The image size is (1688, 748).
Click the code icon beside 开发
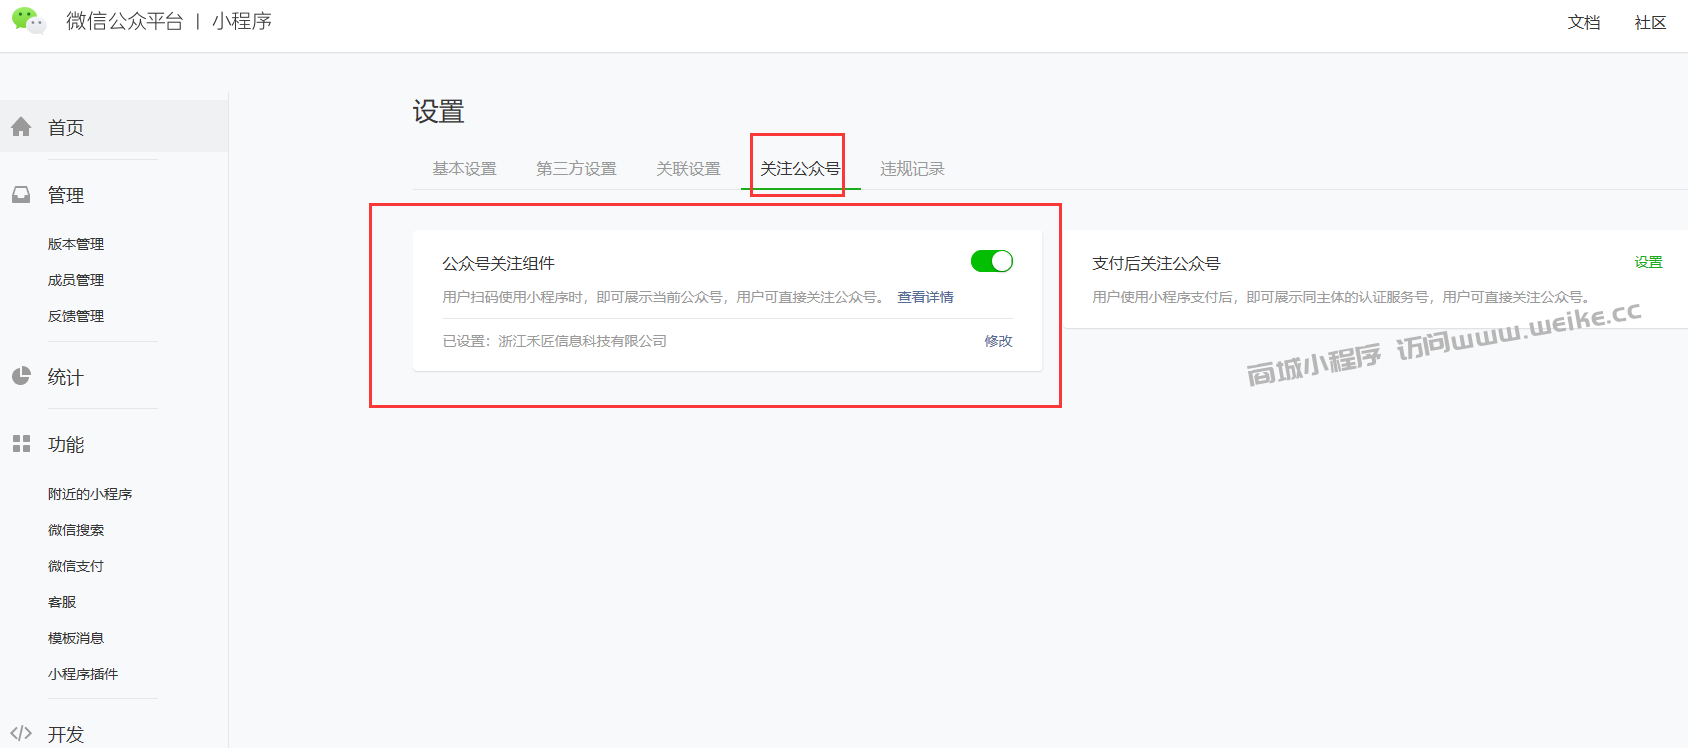[21, 733]
